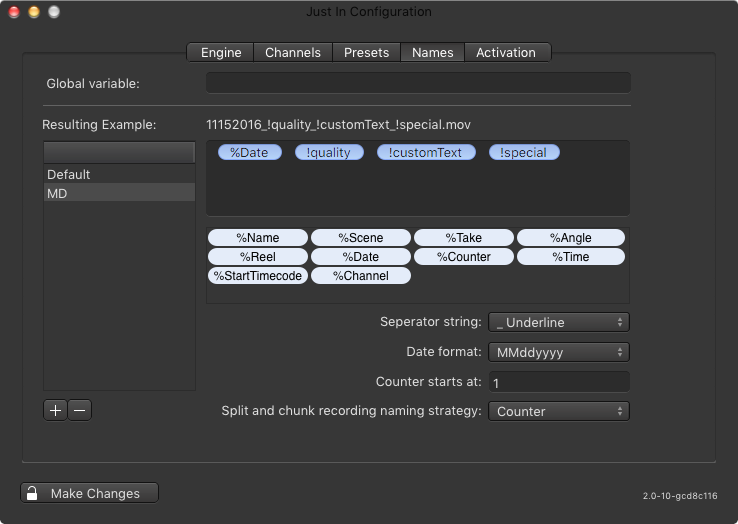Switch to the Engine tab
The image size is (738, 524).
pos(221,52)
